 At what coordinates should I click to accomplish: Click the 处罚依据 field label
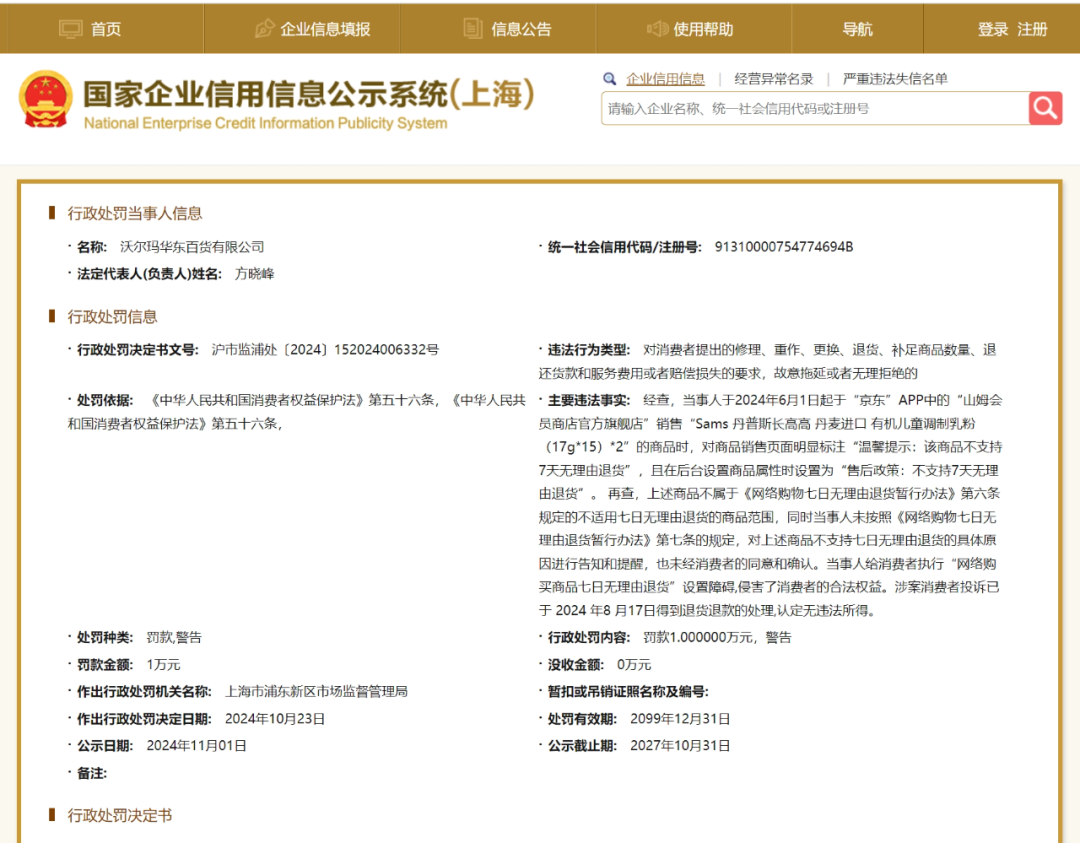coord(105,400)
